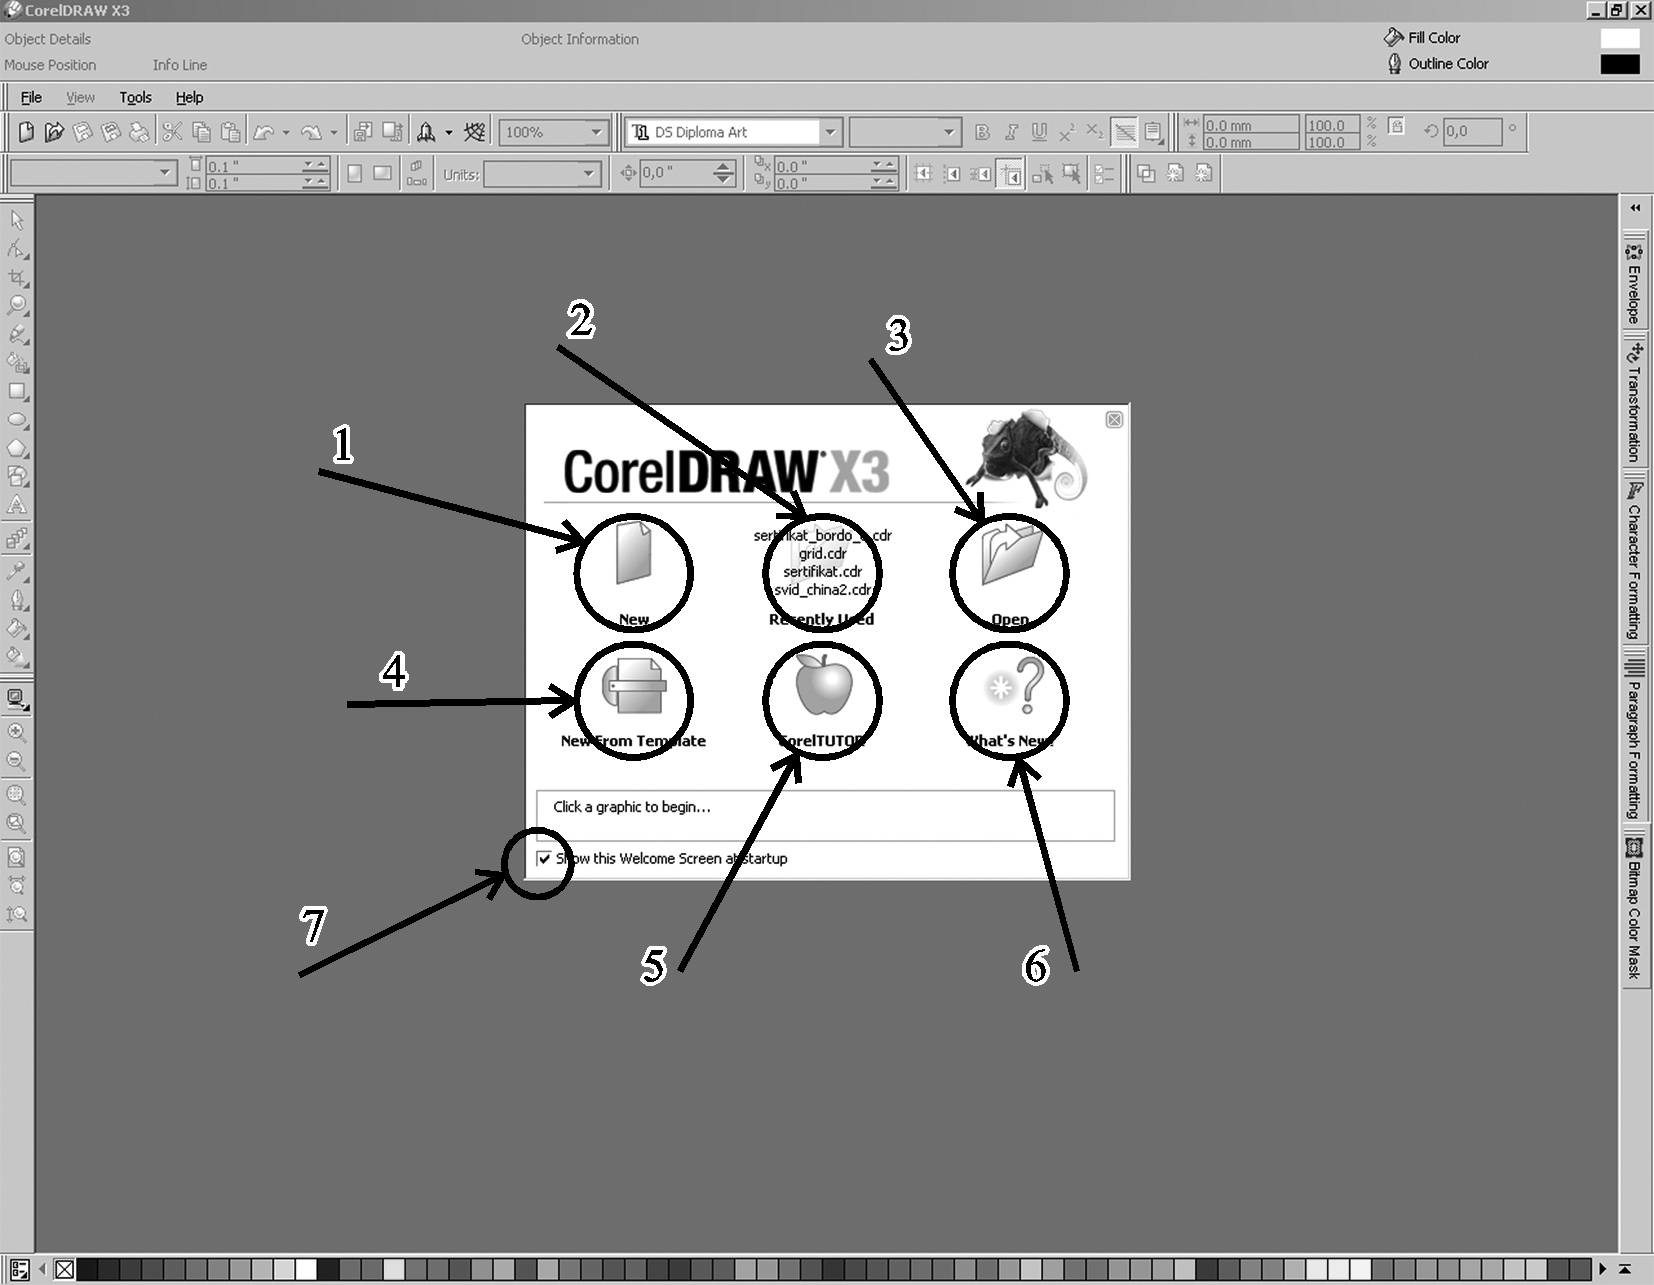Select the Eyedropper tool in the toolbox

pos(17,571)
